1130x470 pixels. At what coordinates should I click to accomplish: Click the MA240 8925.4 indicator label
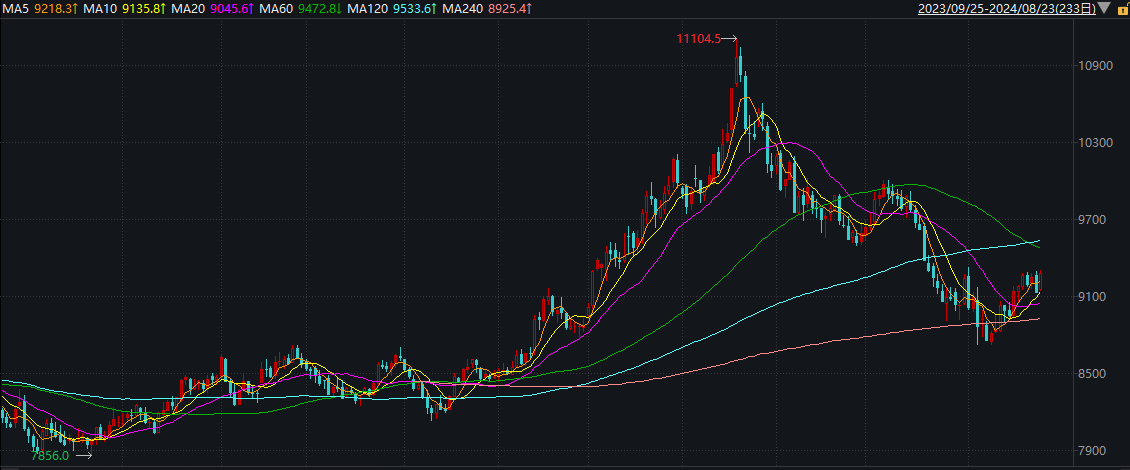[x=486, y=9]
